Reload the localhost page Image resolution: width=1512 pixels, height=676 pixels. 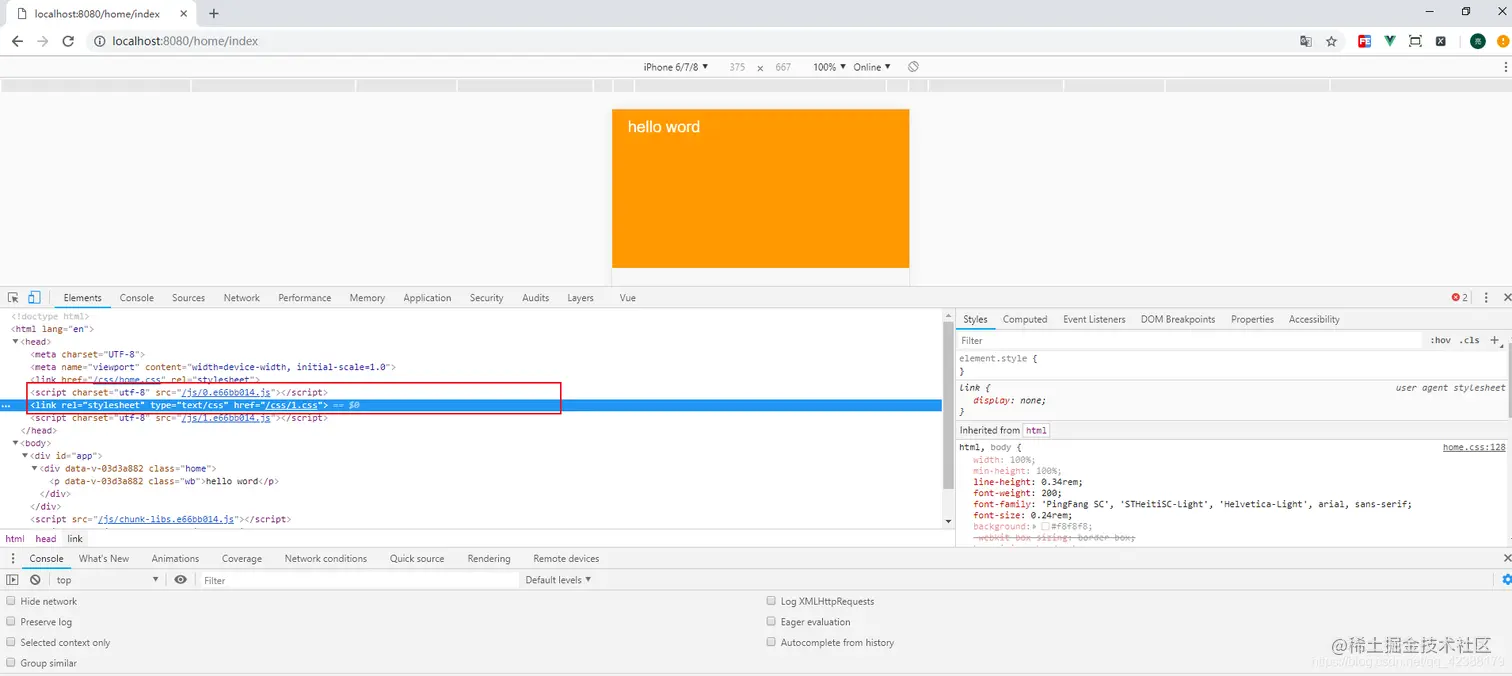point(68,41)
